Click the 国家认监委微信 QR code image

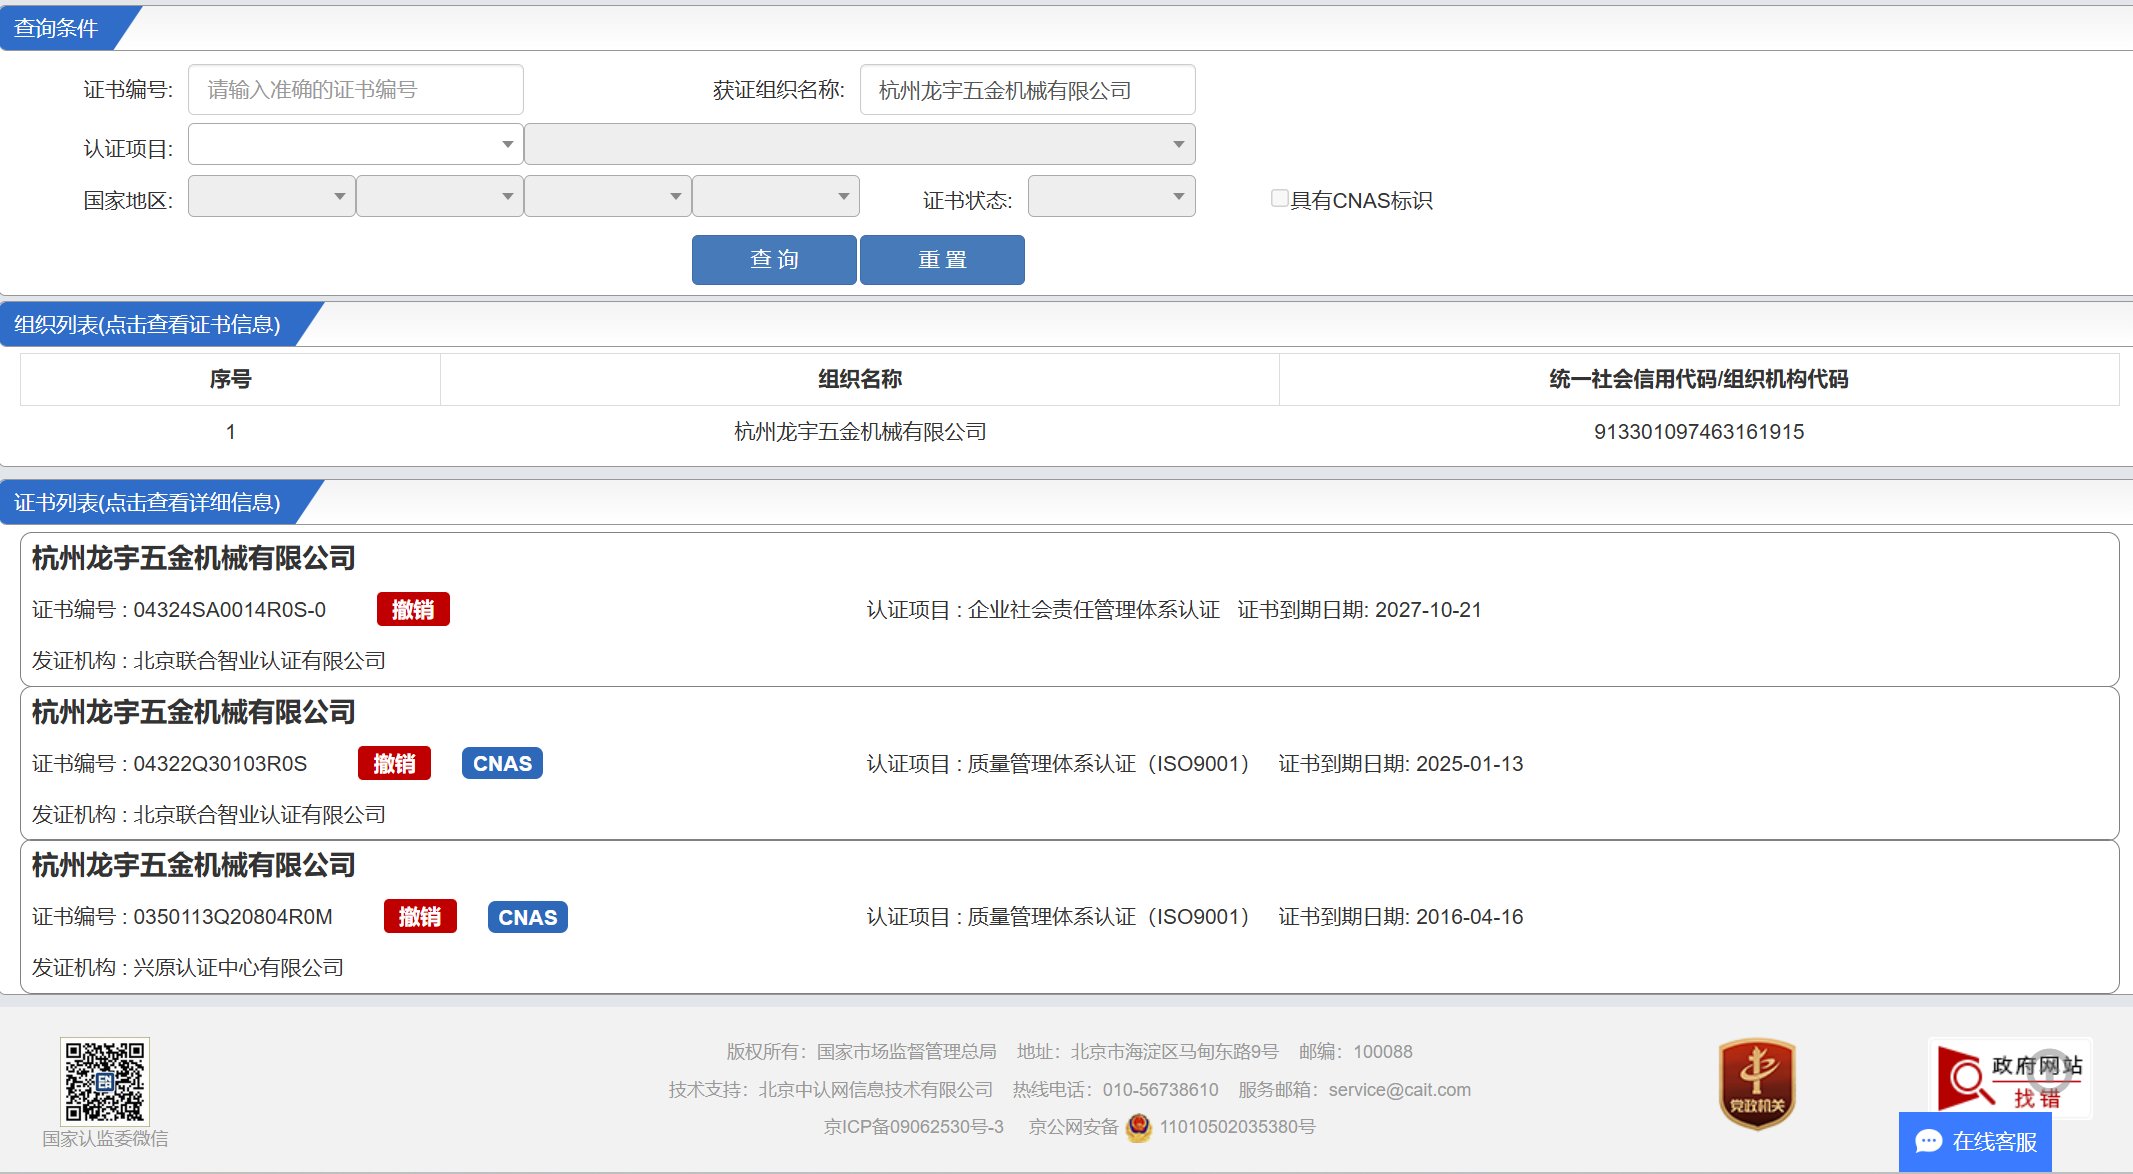[105, 1081]
